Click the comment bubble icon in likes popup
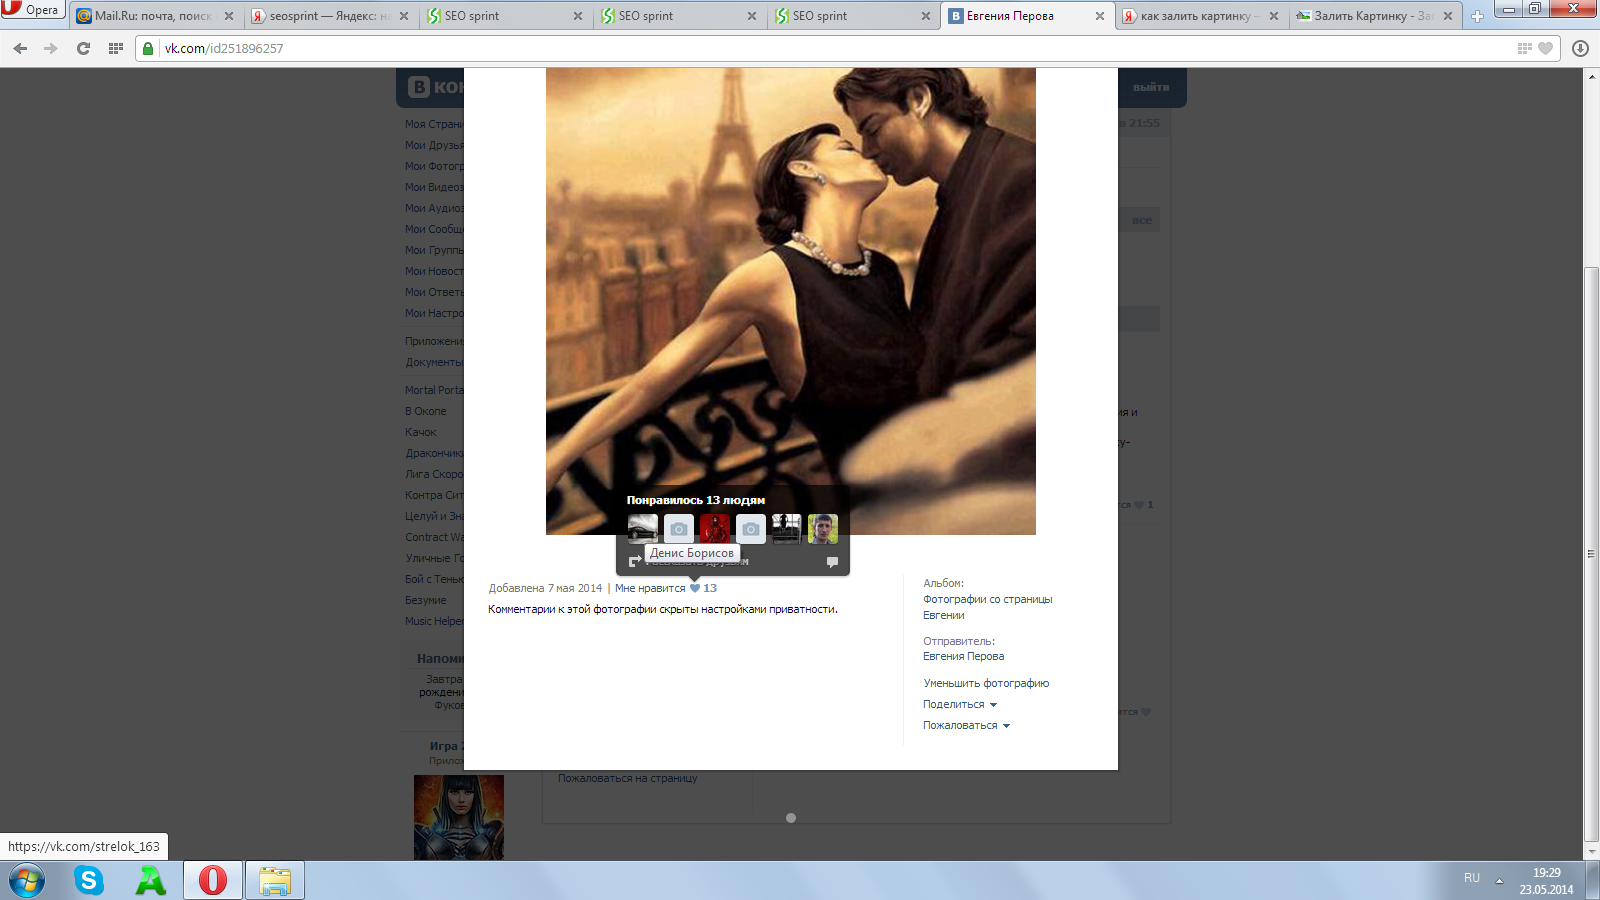 point(832,562)
